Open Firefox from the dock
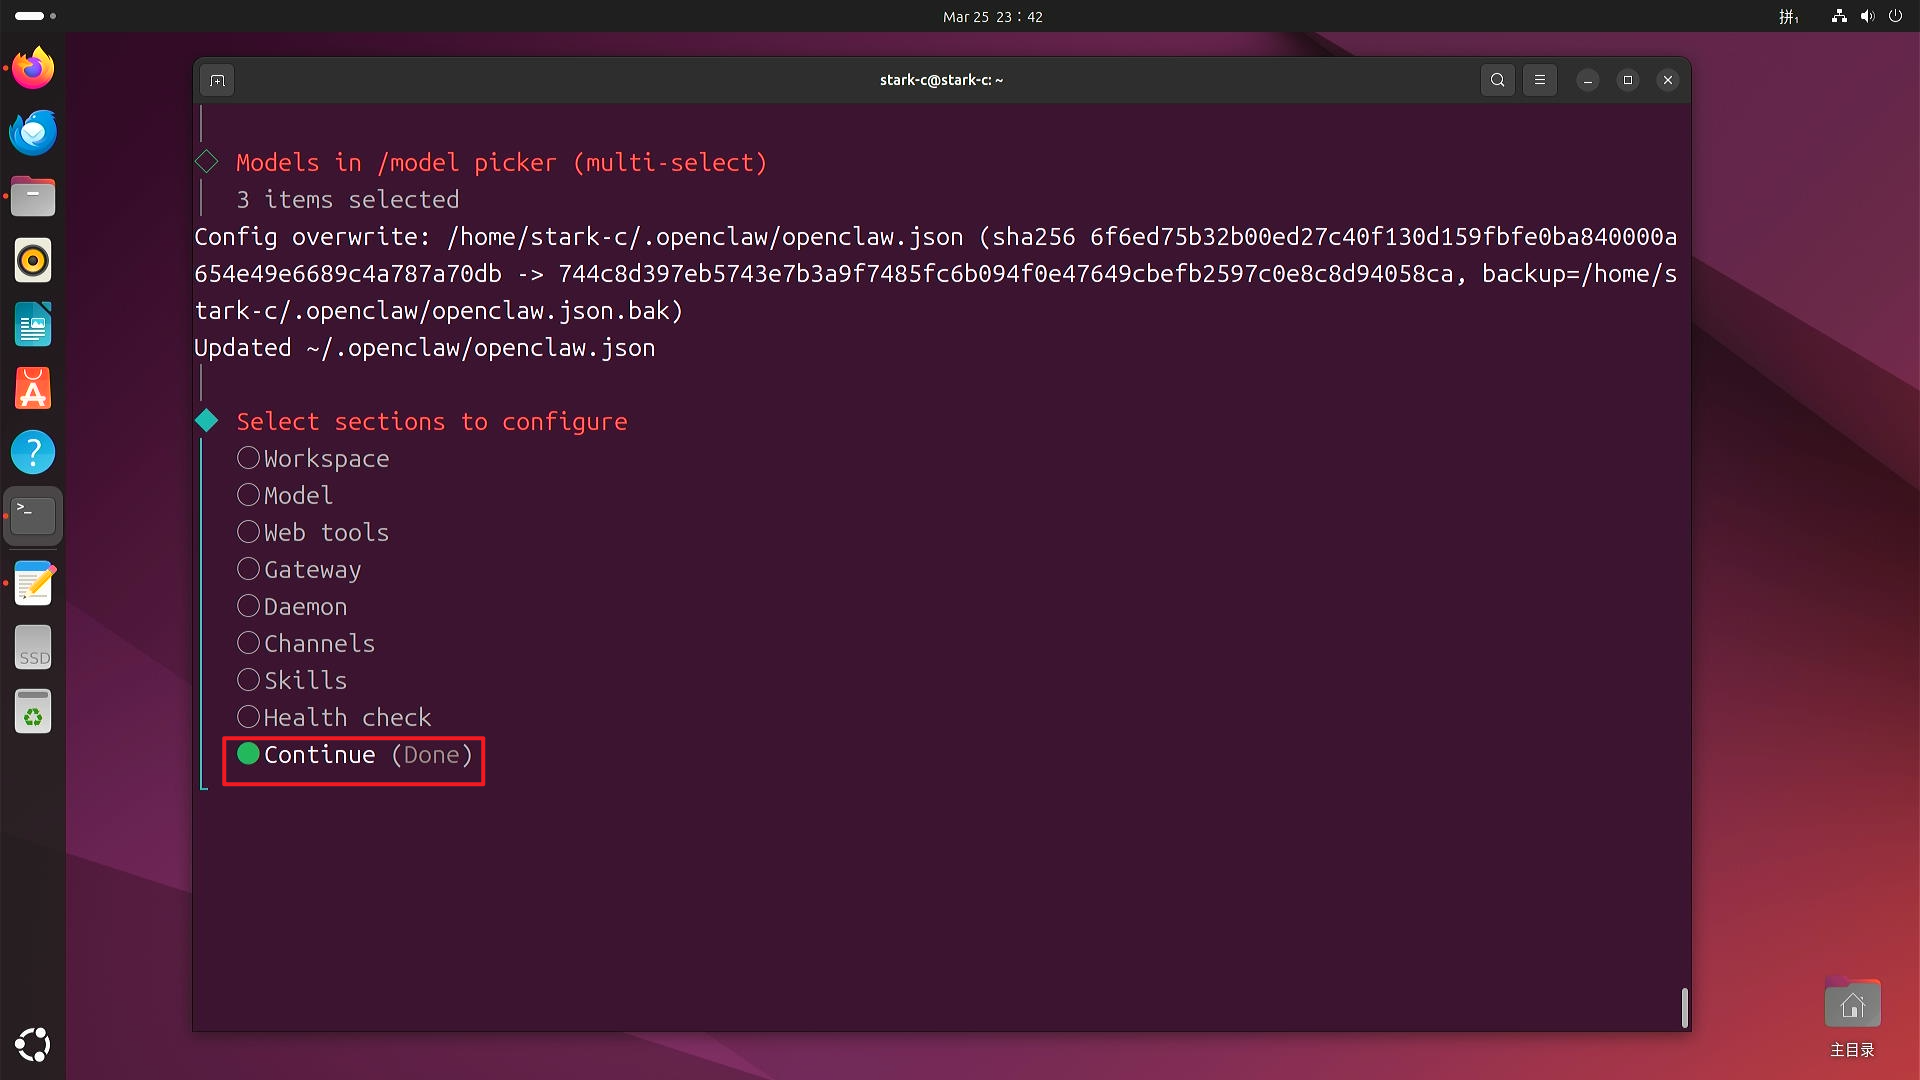This screenshot has height=1080, width=1920. (x=33, y=69)
